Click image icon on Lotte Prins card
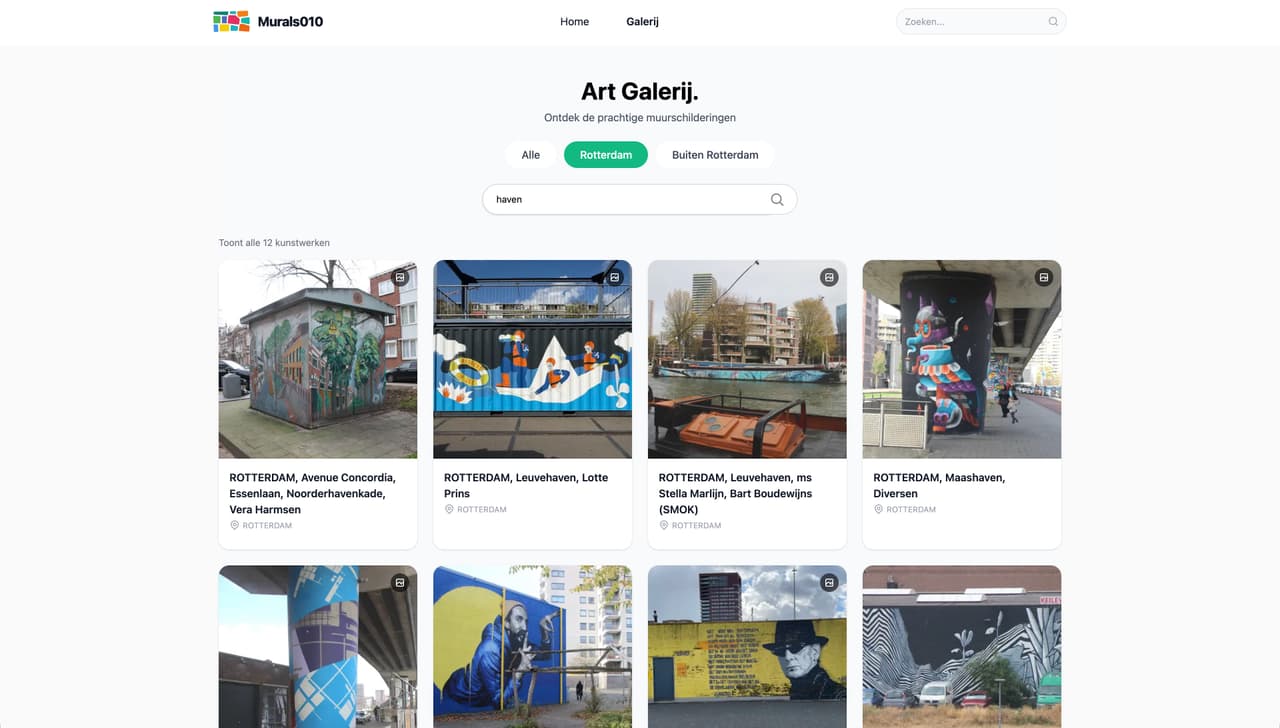The width and height of the screenshot is (1280, 728). (x=615, y=277)
